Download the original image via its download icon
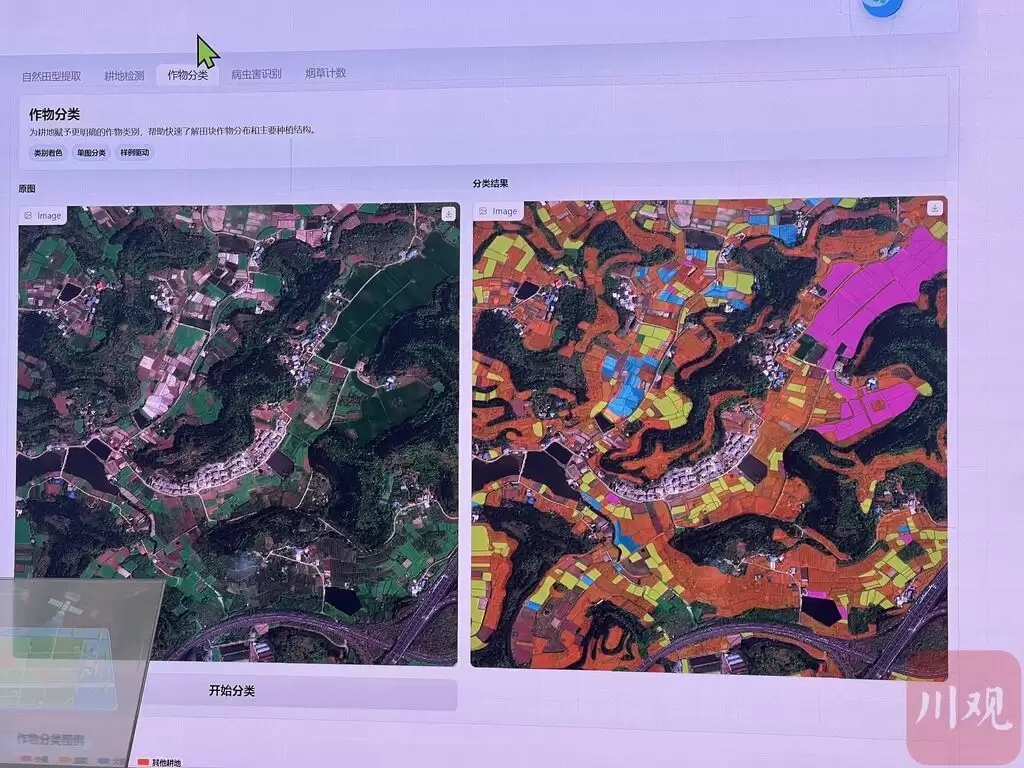The height and width of the screenshot is (768, 1024). 449,214
